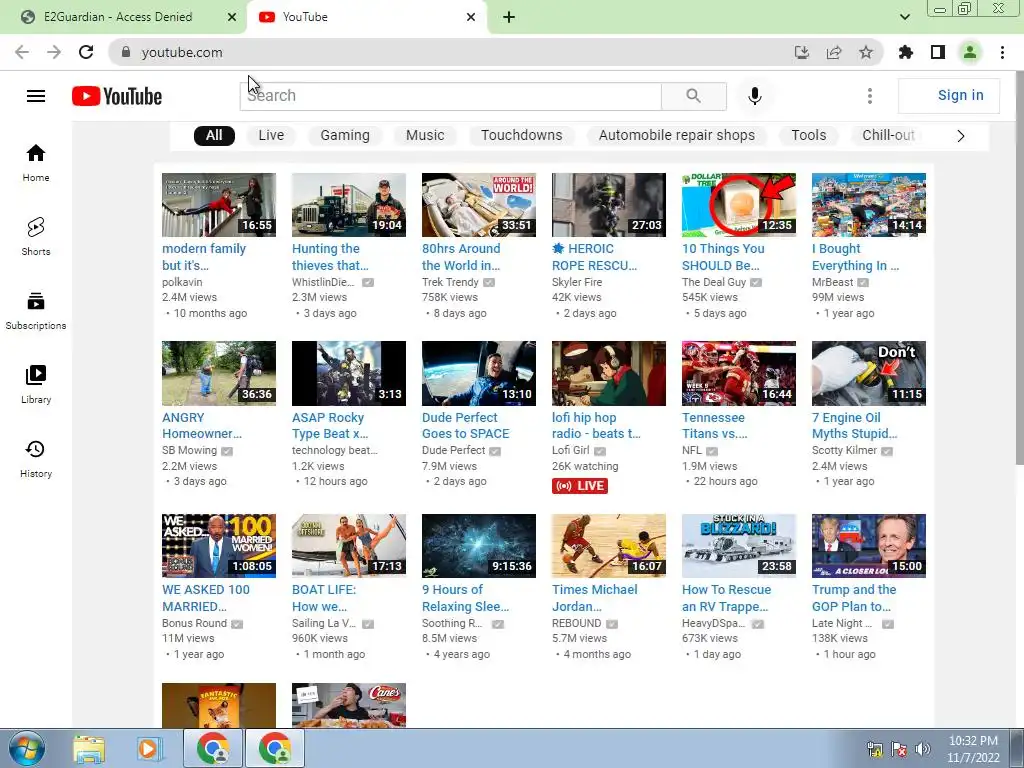The height and width of the screenshot is (768, 1024).
Task: Open Chrome profile avatar
Action: click(x=970, y=52)
